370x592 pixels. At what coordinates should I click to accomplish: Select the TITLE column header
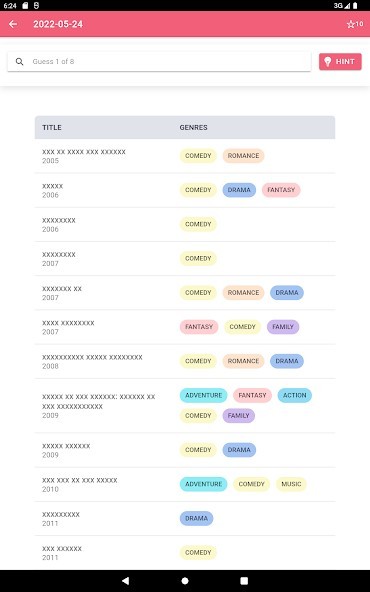click(52, 128)
